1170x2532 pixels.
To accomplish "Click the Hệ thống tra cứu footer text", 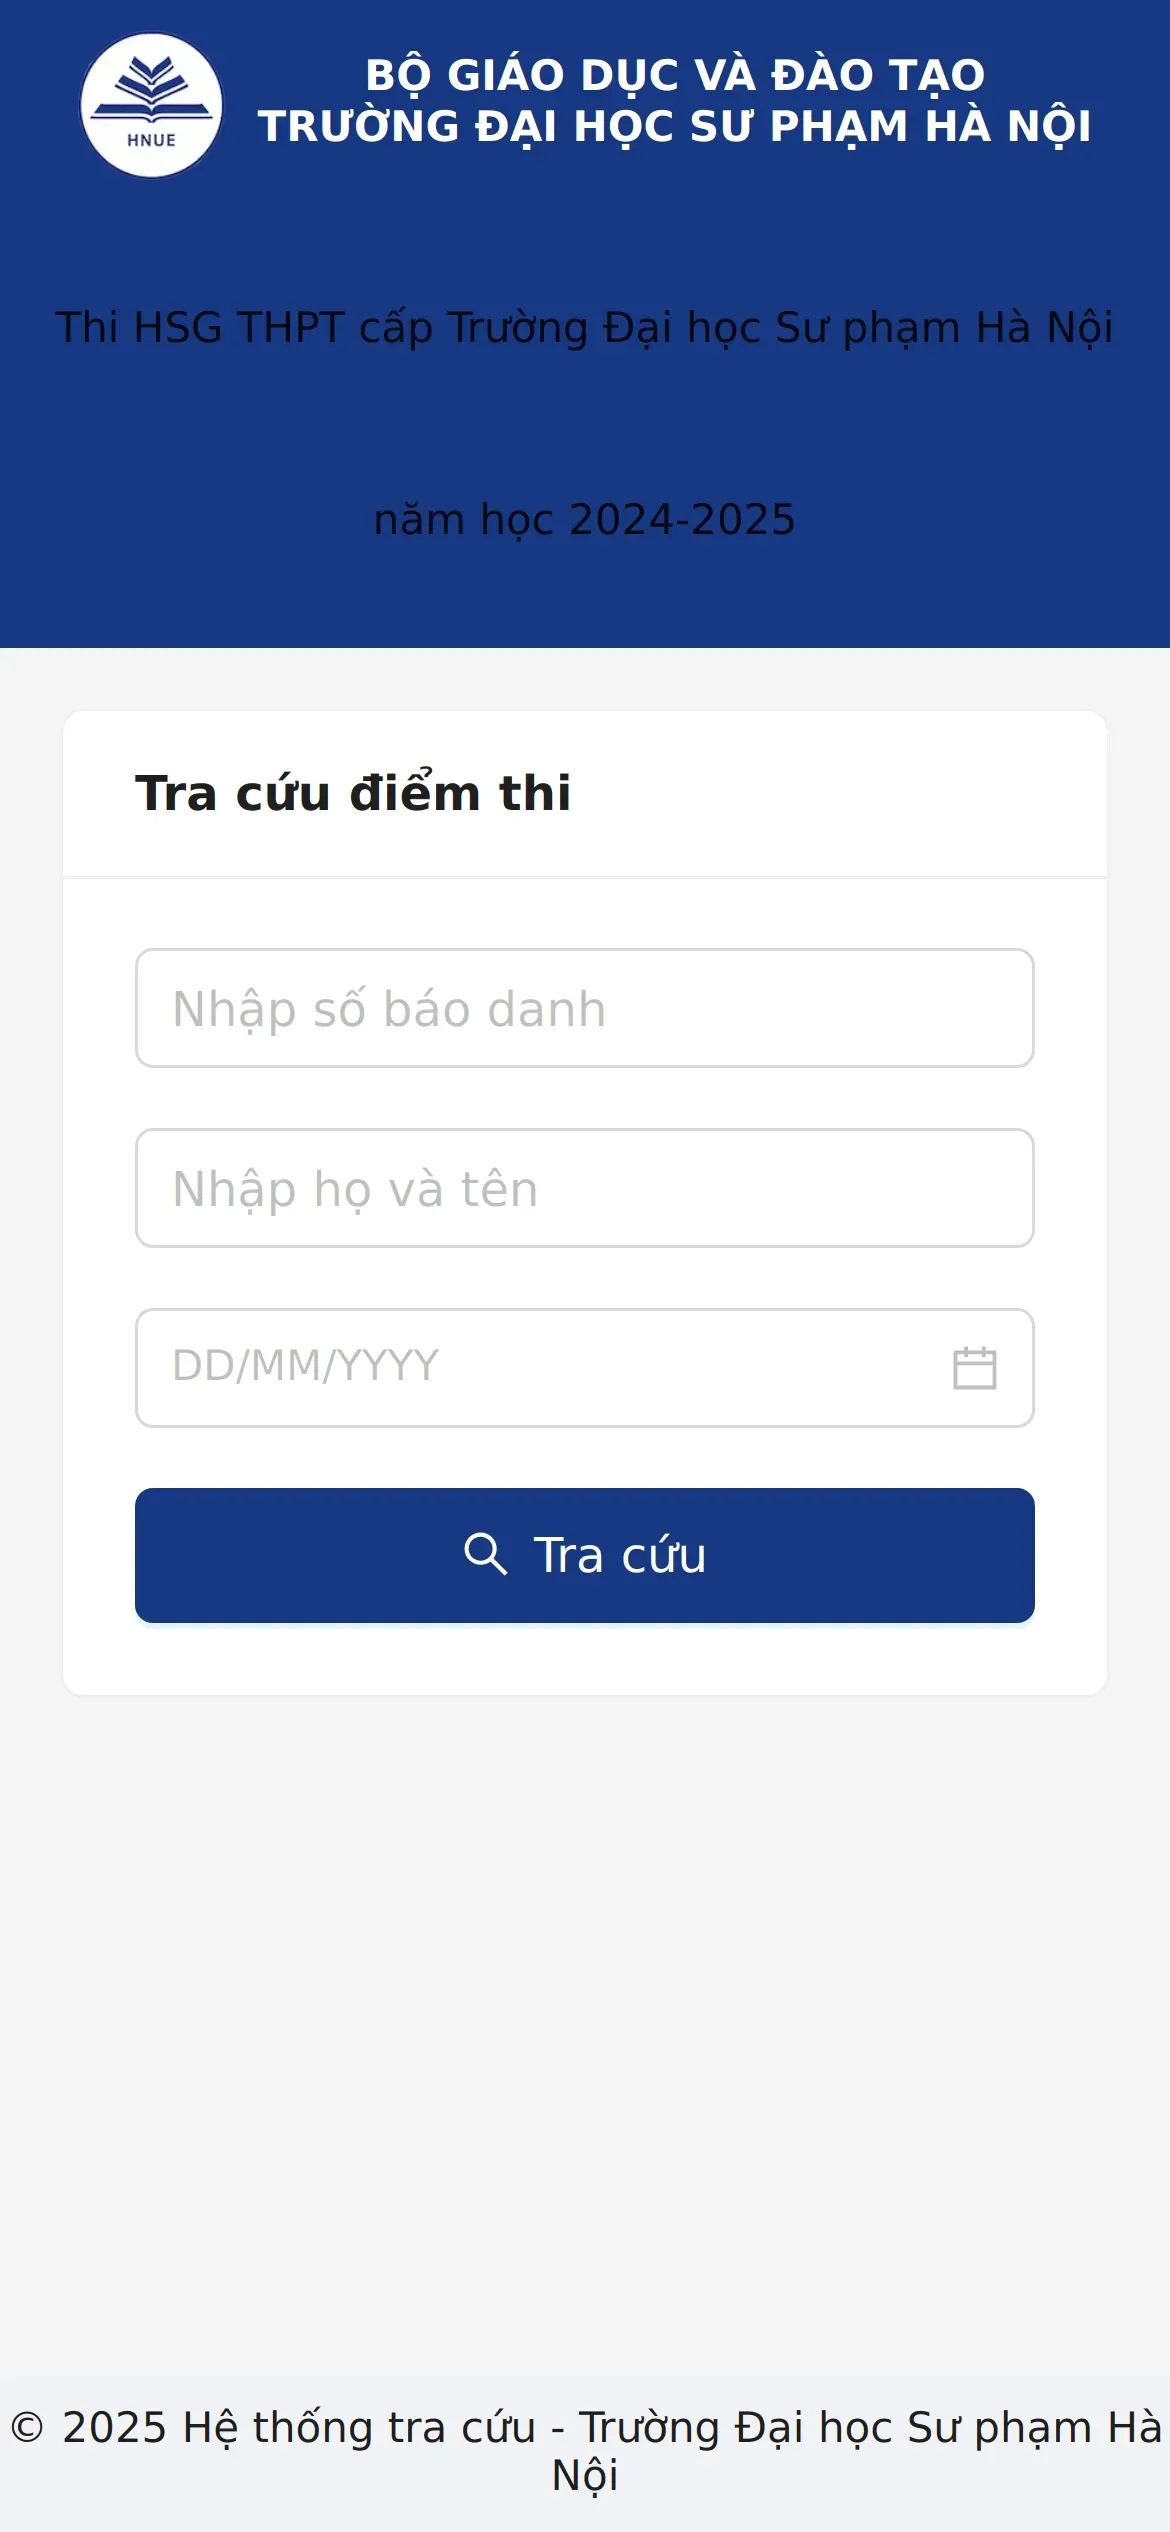I will pos(360,2428).
